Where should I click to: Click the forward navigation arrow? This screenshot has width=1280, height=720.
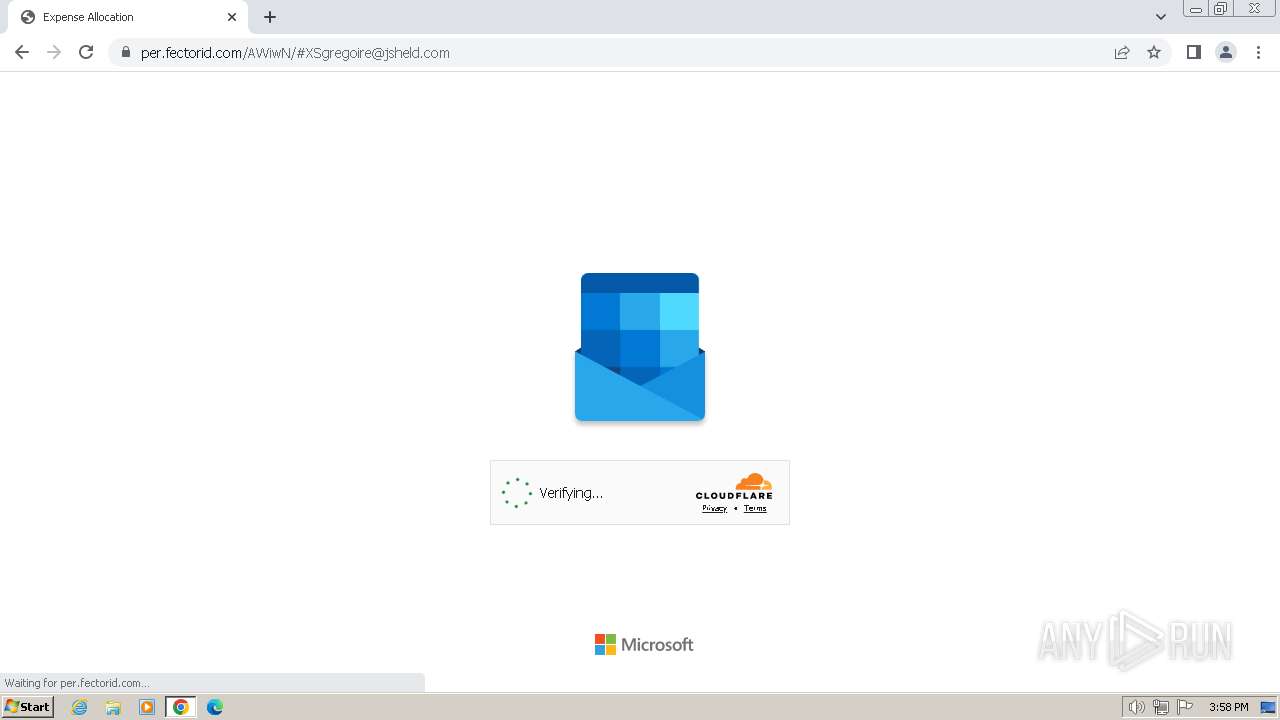pos(54,52)
